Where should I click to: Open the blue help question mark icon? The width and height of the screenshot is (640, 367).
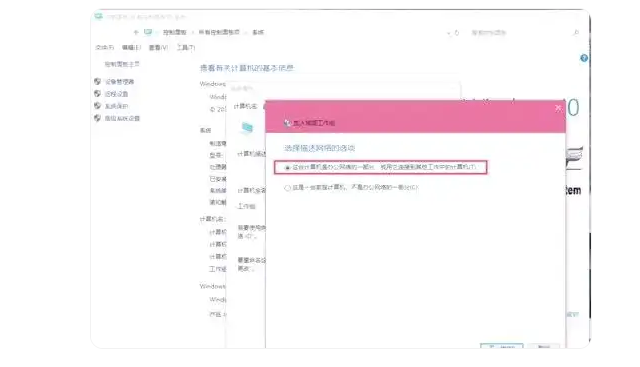click(584, 58)
